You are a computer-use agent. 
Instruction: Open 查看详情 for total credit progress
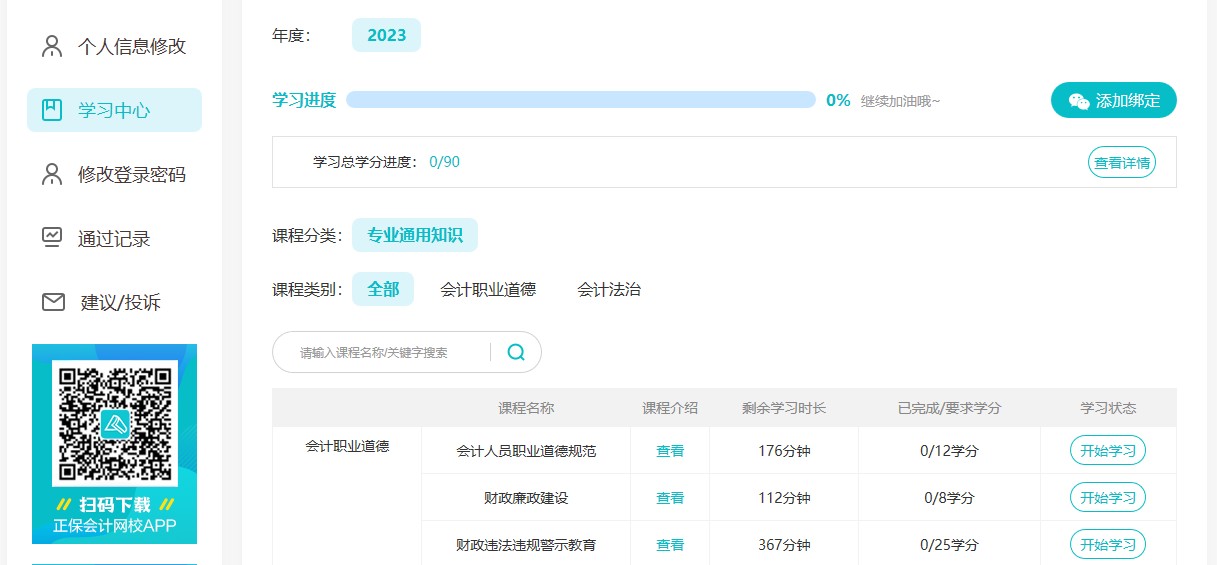point(1121,162)
